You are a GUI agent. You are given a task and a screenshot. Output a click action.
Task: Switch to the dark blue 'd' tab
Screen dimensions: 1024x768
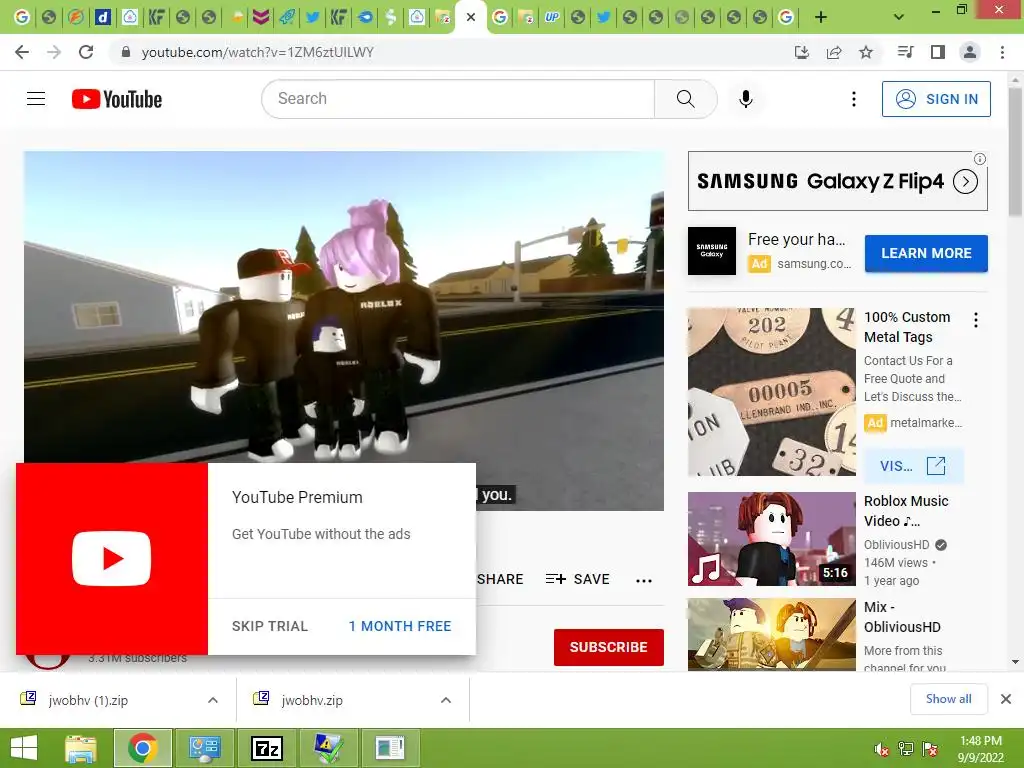coord(103,17)
